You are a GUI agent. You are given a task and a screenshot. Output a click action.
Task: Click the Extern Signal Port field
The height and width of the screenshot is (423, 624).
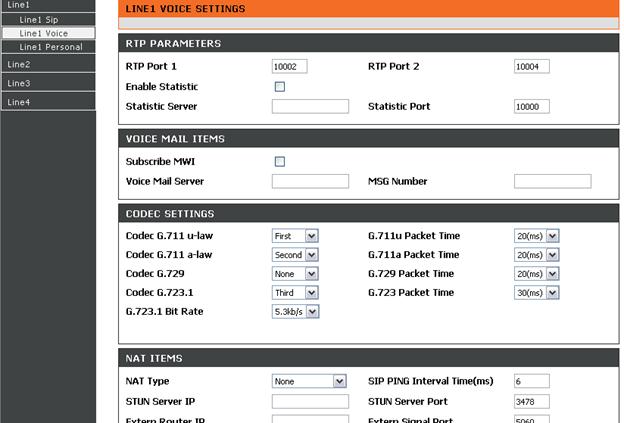click(532, 419)
